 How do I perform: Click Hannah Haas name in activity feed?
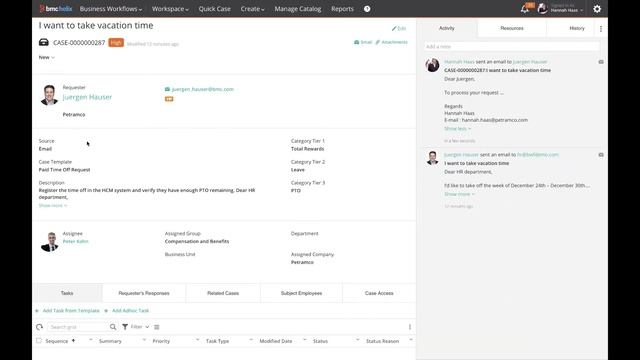pos(459,62)
